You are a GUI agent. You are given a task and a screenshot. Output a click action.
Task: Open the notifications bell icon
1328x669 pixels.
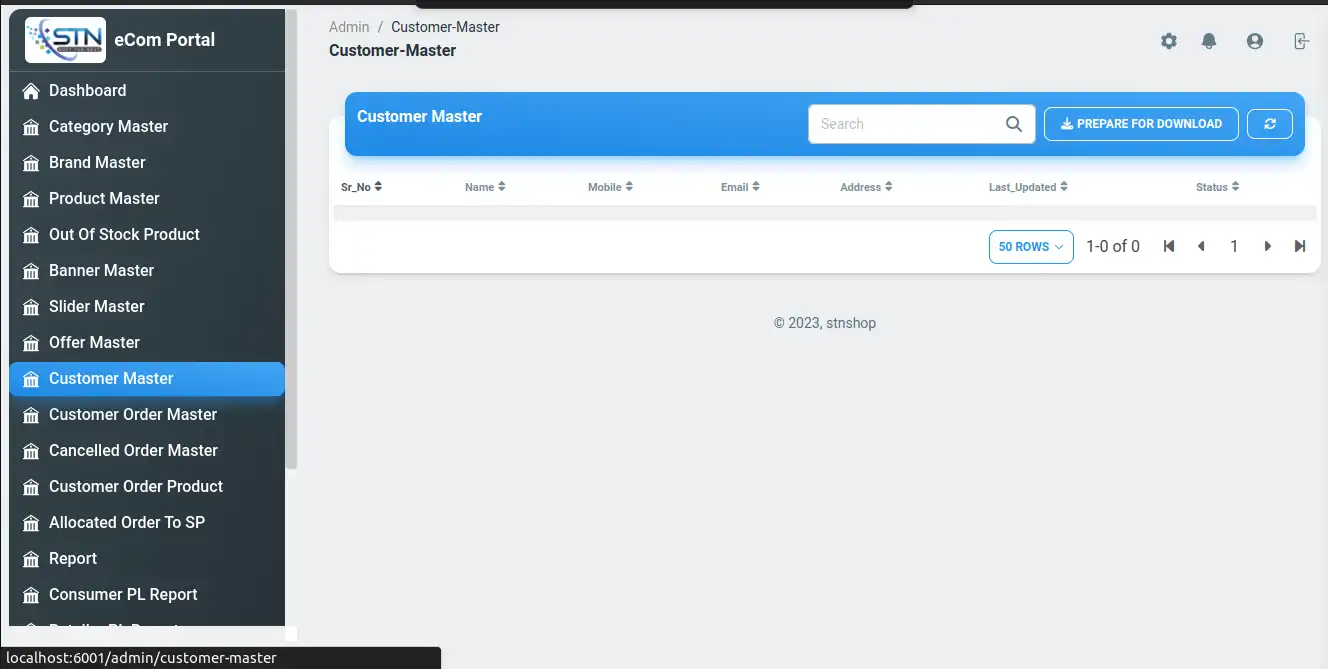tap(1209, 41)
